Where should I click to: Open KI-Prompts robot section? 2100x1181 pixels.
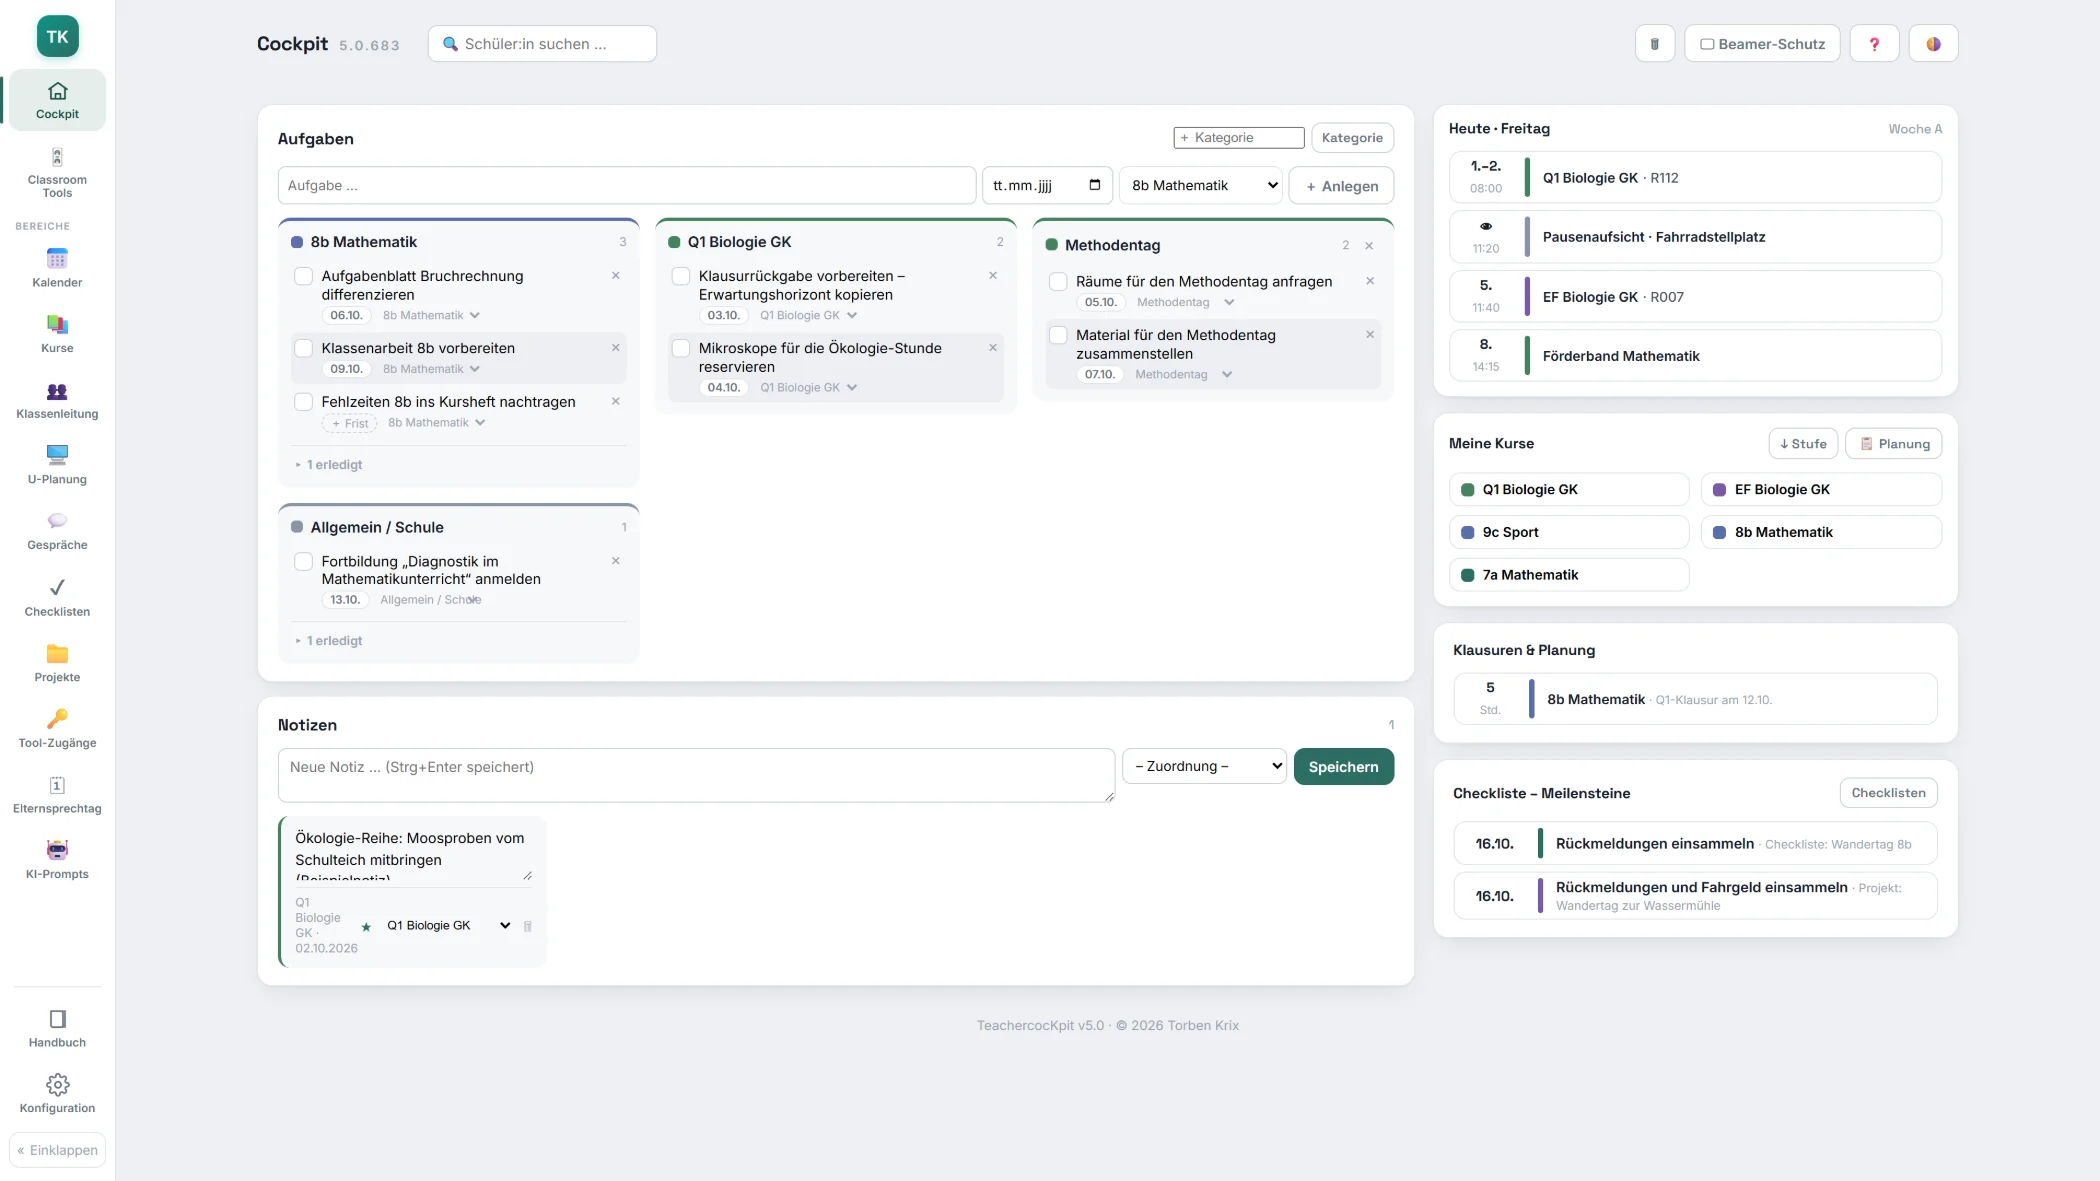coord(57,860)
